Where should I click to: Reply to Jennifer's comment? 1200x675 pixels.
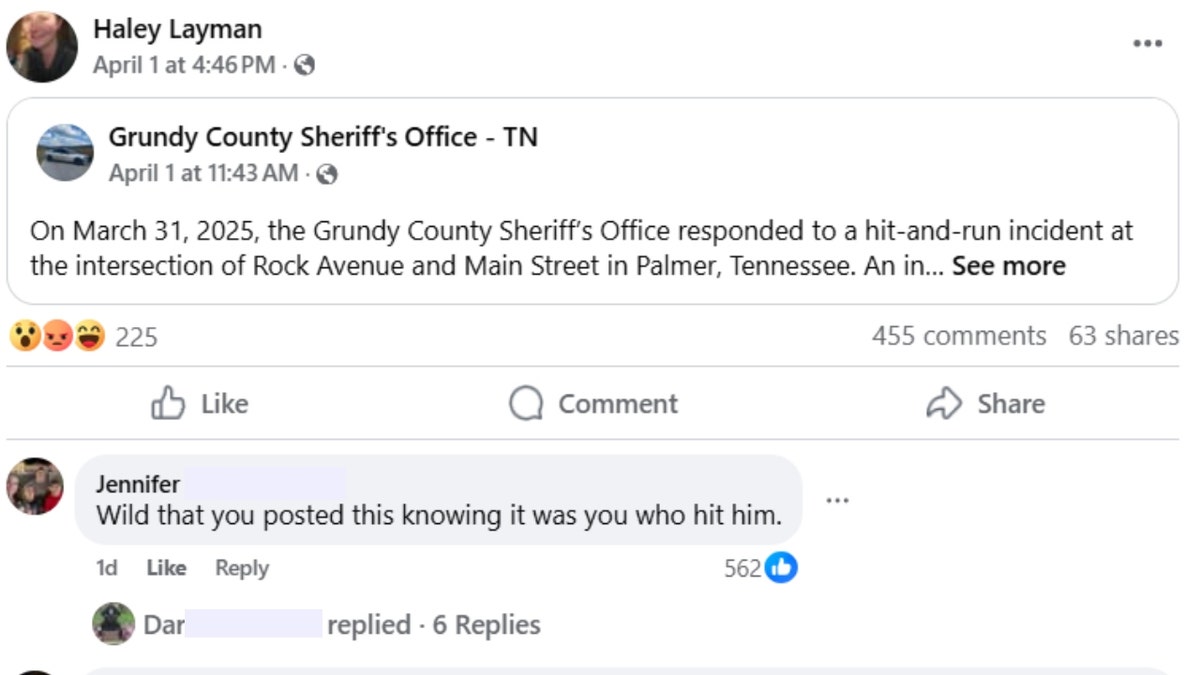(242, 568)
